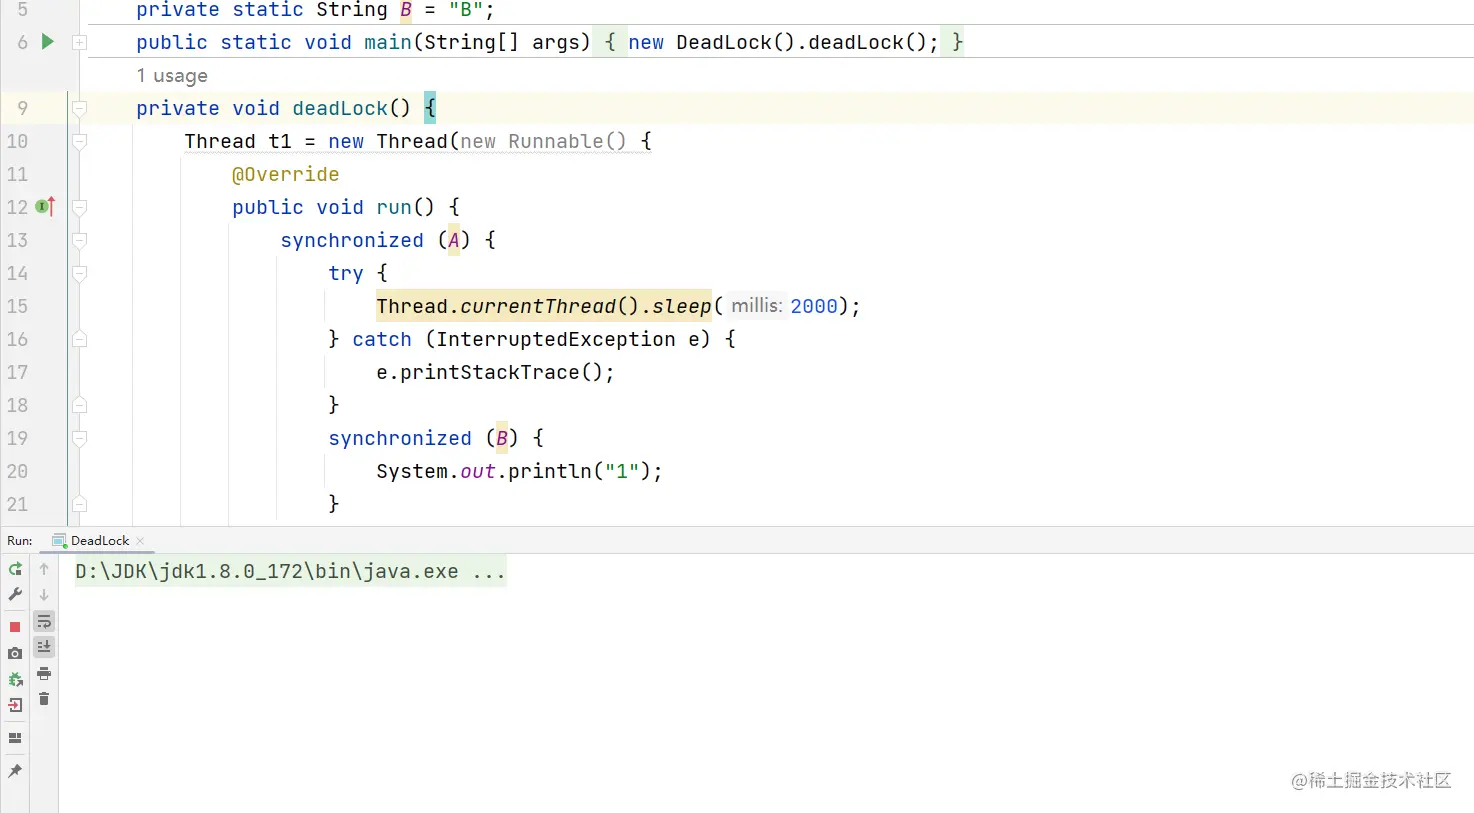Collapse the Thread t1 block at line 10
Image resolution: width=1474 pixels, height=813 pixels.
click(80, 141)
